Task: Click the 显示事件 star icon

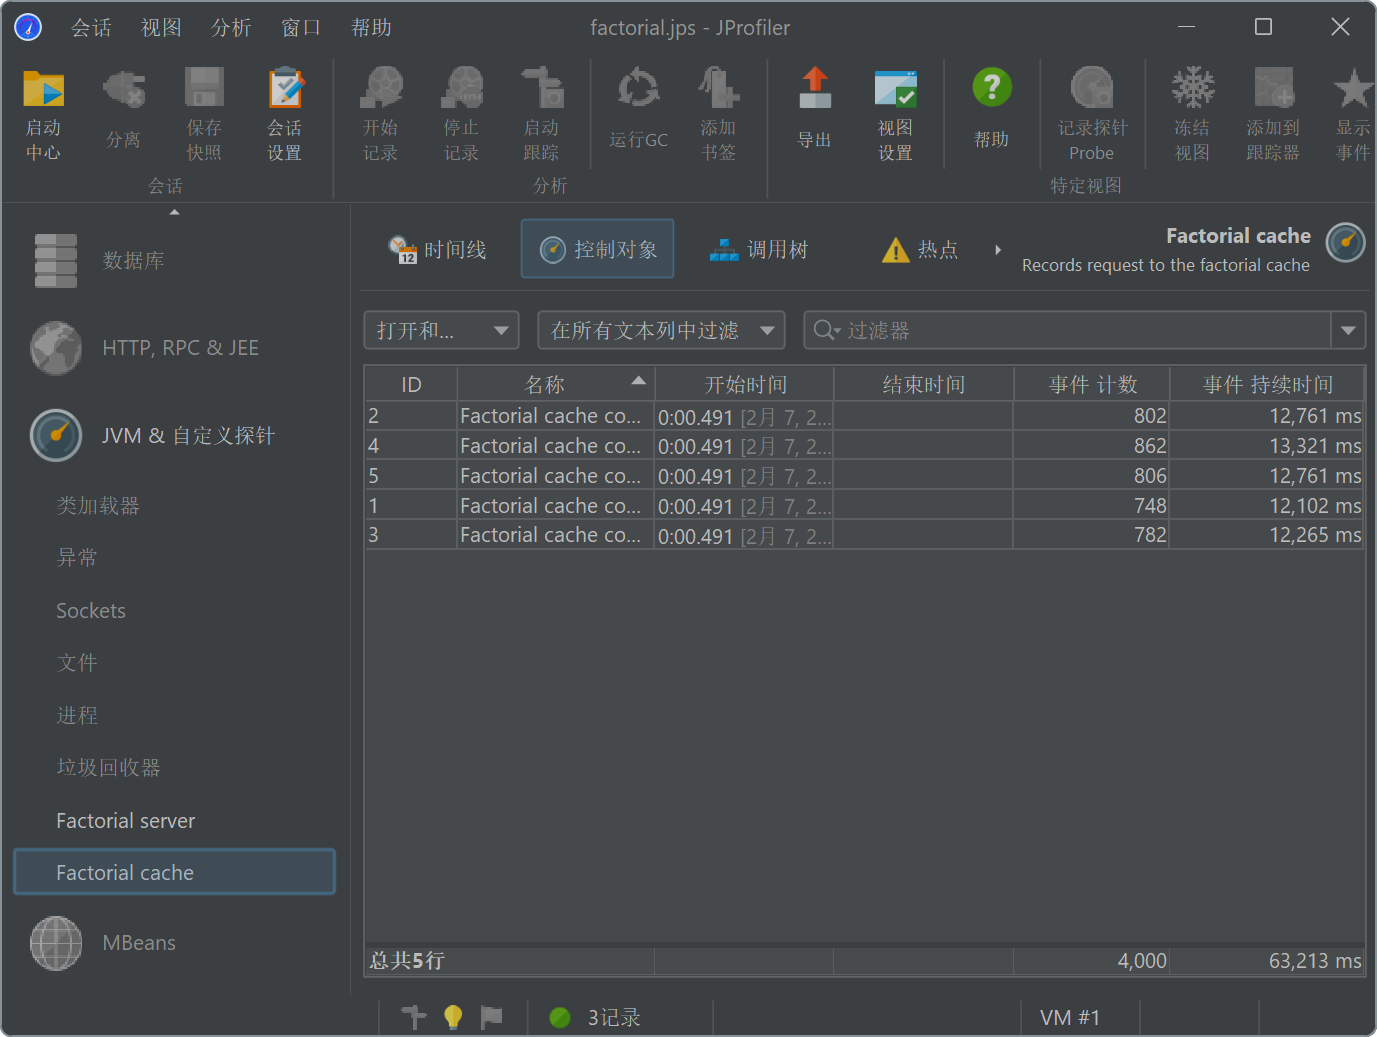Action: pyautogui.click(x=1353, y=88)
